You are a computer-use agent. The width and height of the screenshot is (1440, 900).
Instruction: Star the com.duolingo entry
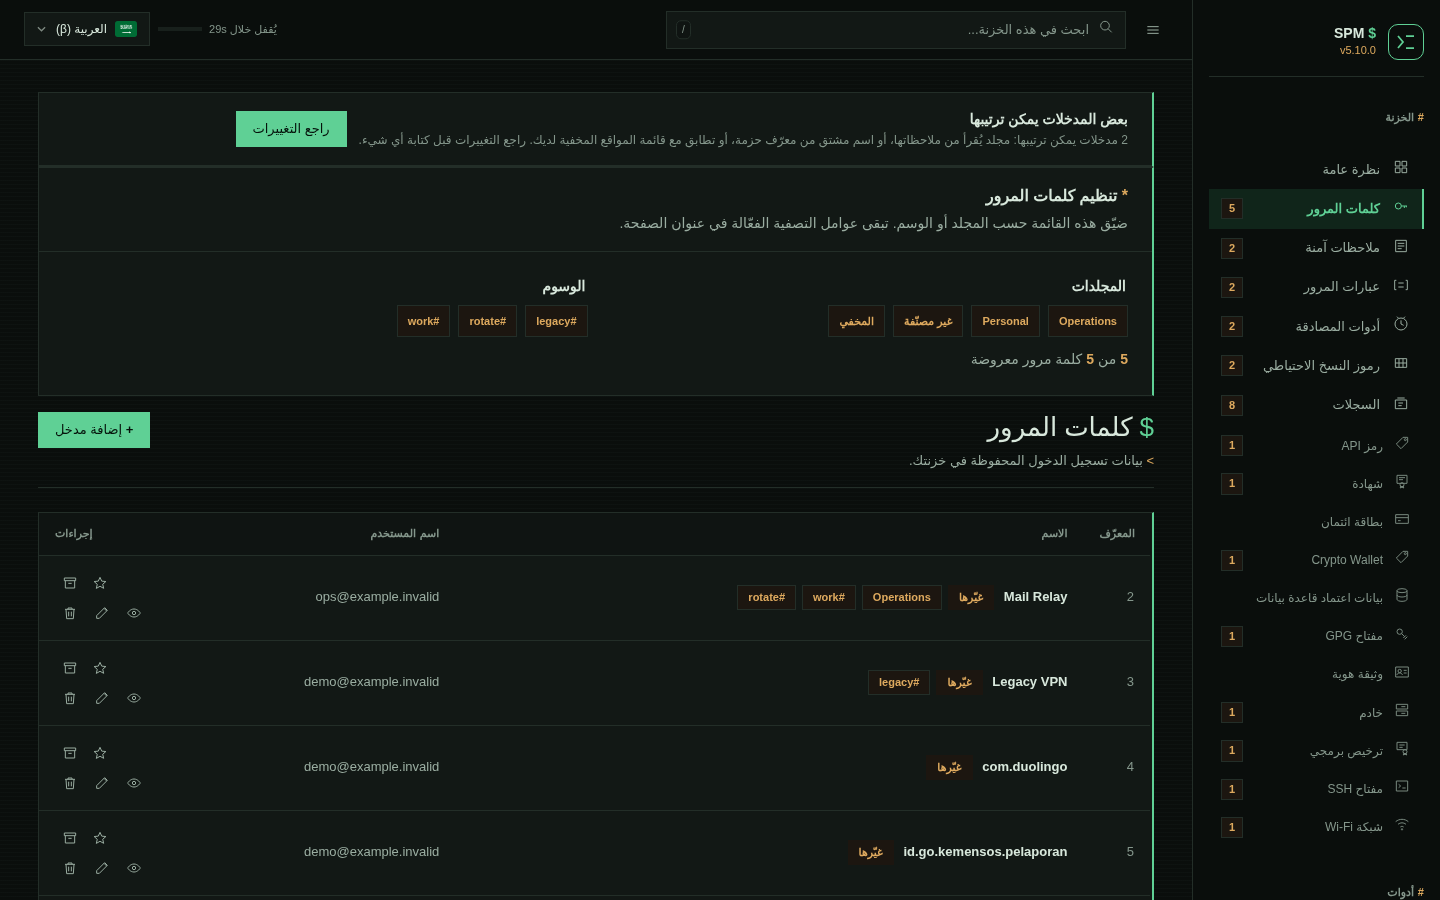coord(100,753)
